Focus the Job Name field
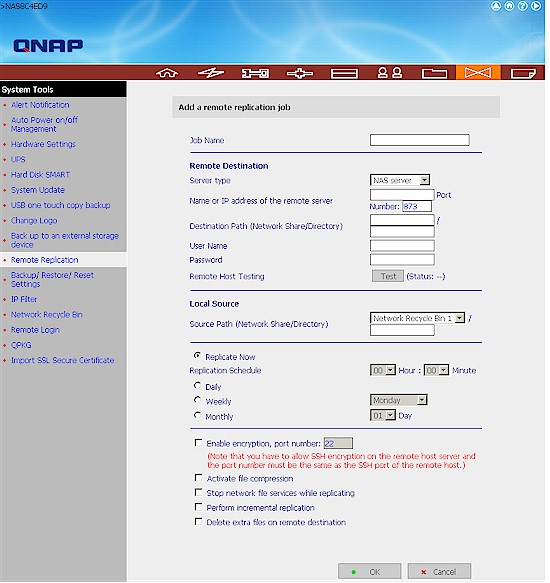Screen dimensions: 550x583 click(x=419, y=140)
